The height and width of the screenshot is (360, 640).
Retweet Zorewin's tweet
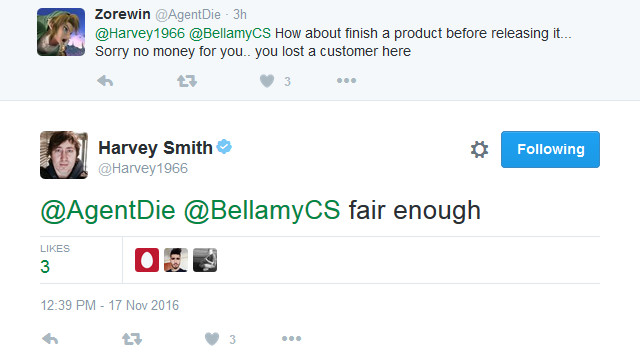(x=187, y=81)
